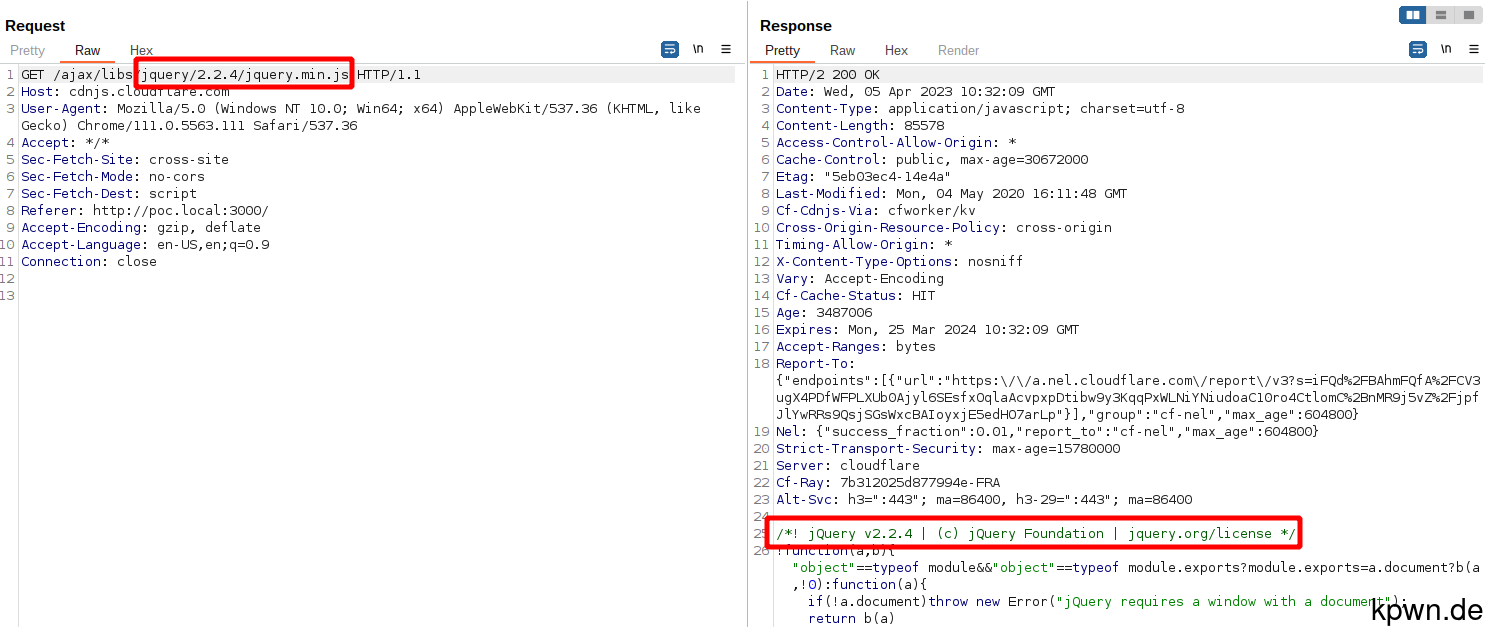Click the highlighted jQuery license comment in the response

coord(1033,533)
